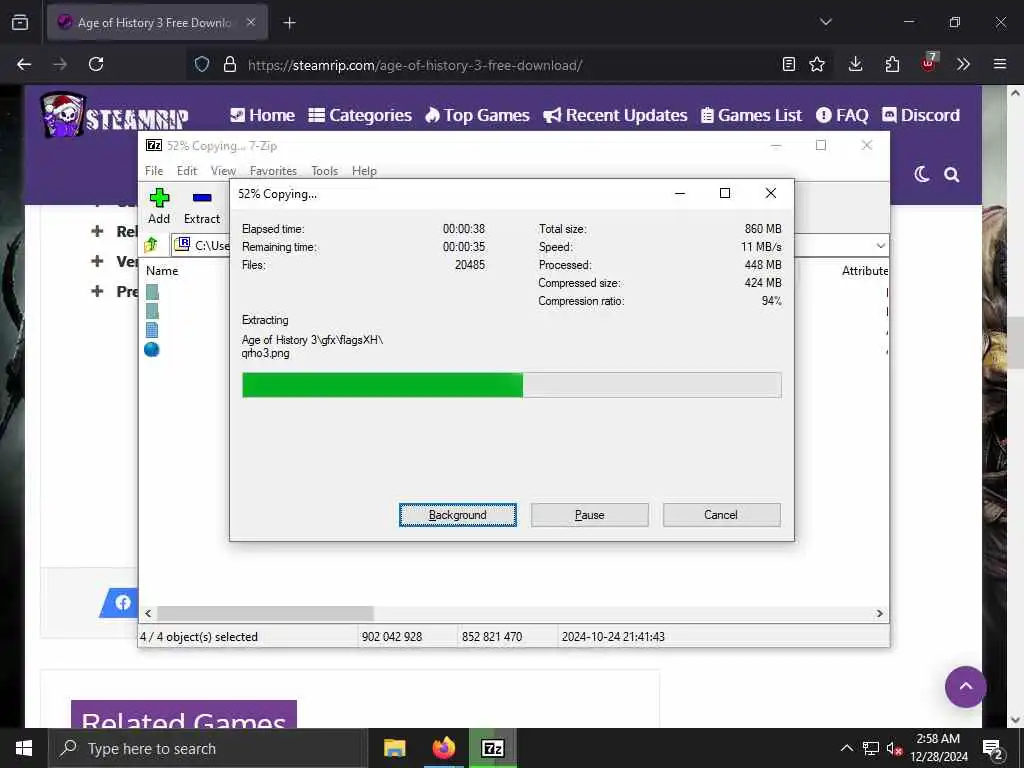Viewport: 1024px width, 768px height.
Task: Click the webpage scrollbar down arrow
Action: point(1015,720)
